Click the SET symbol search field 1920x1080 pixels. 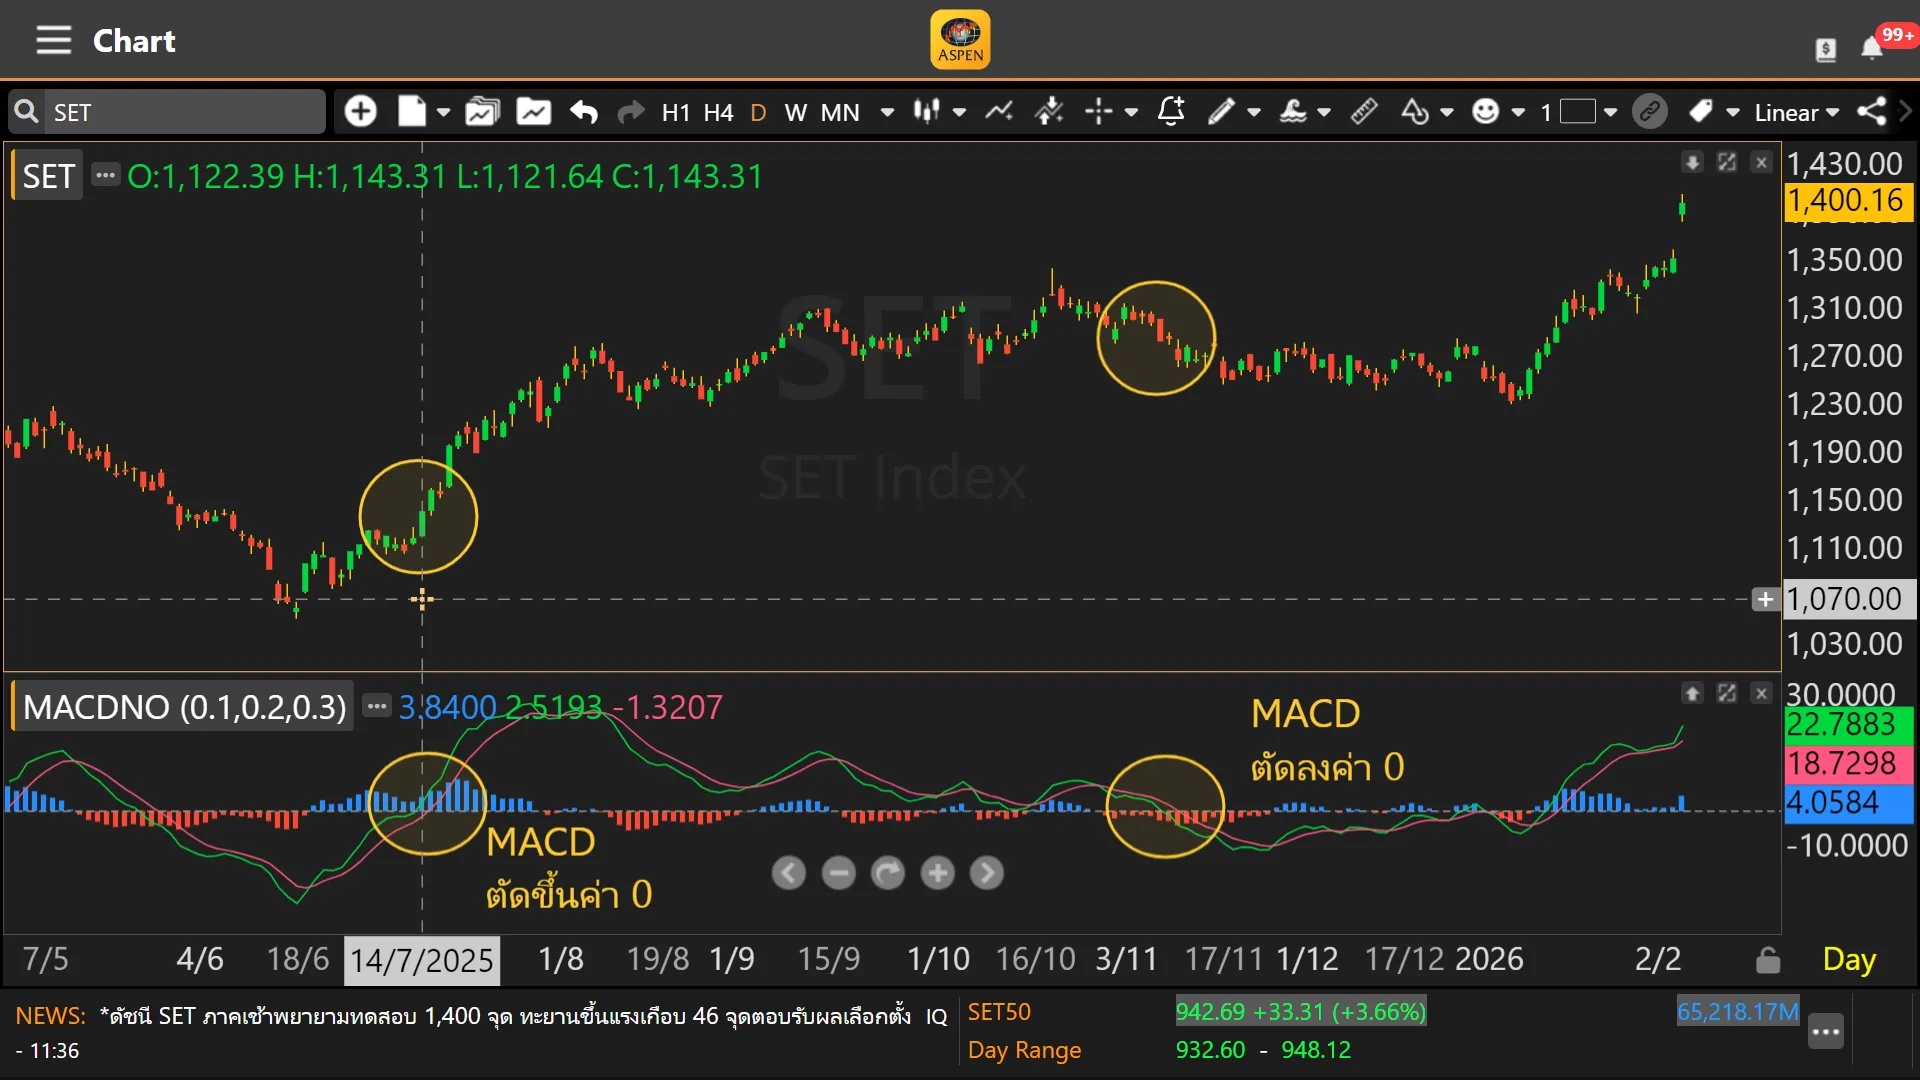180,112
